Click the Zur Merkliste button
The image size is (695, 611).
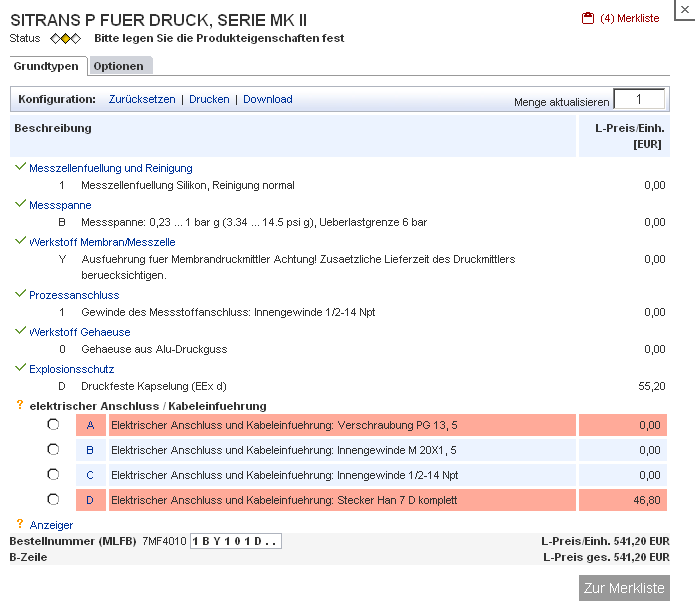[x=624, y=588]
